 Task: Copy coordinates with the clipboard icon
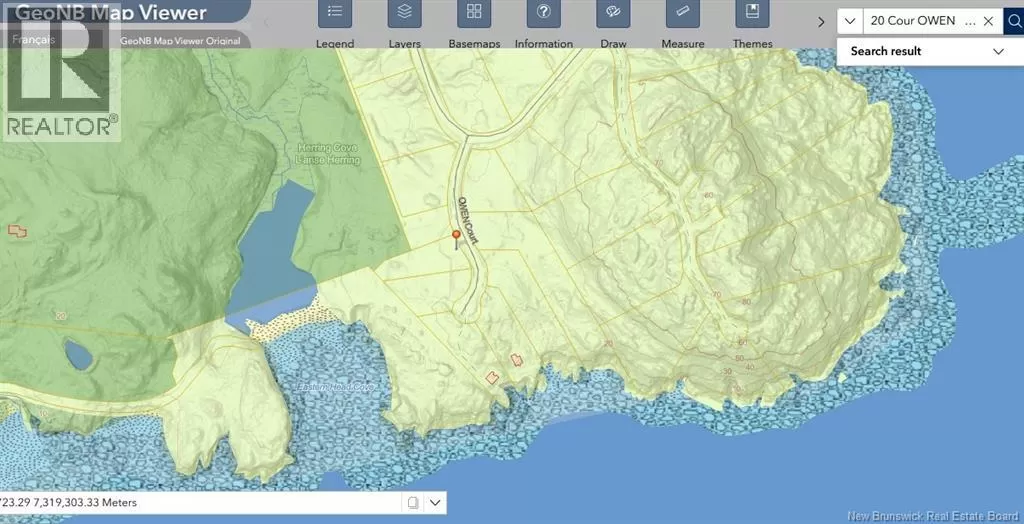coord(412,502)
